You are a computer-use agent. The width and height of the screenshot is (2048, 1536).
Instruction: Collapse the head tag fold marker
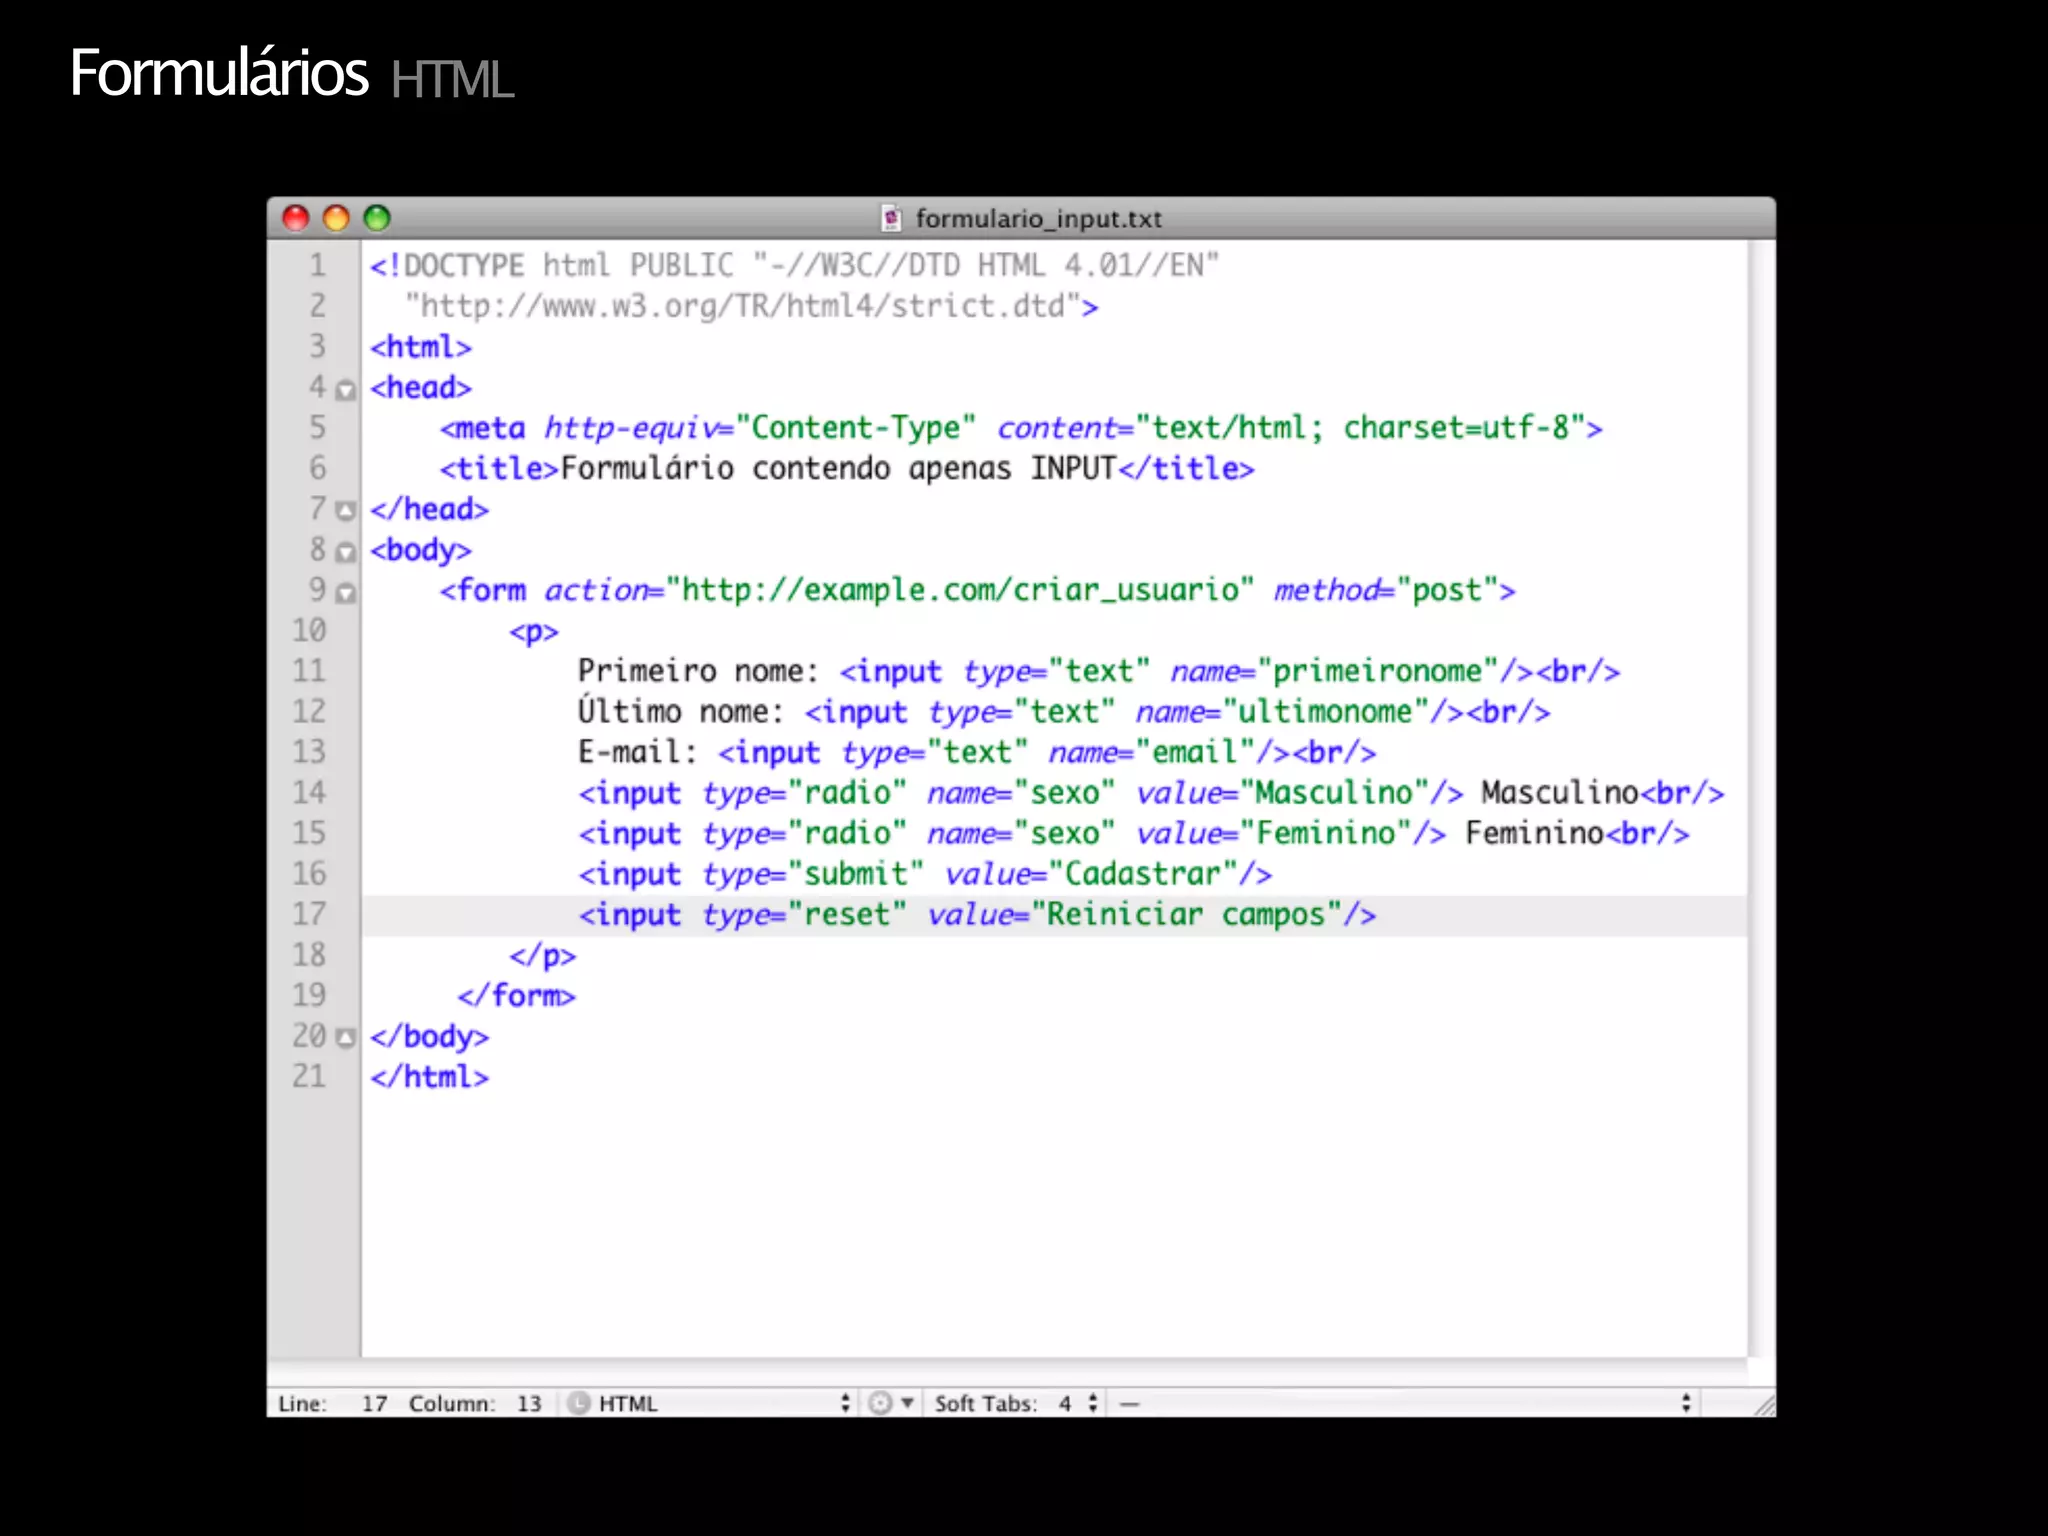pos(345,390)
